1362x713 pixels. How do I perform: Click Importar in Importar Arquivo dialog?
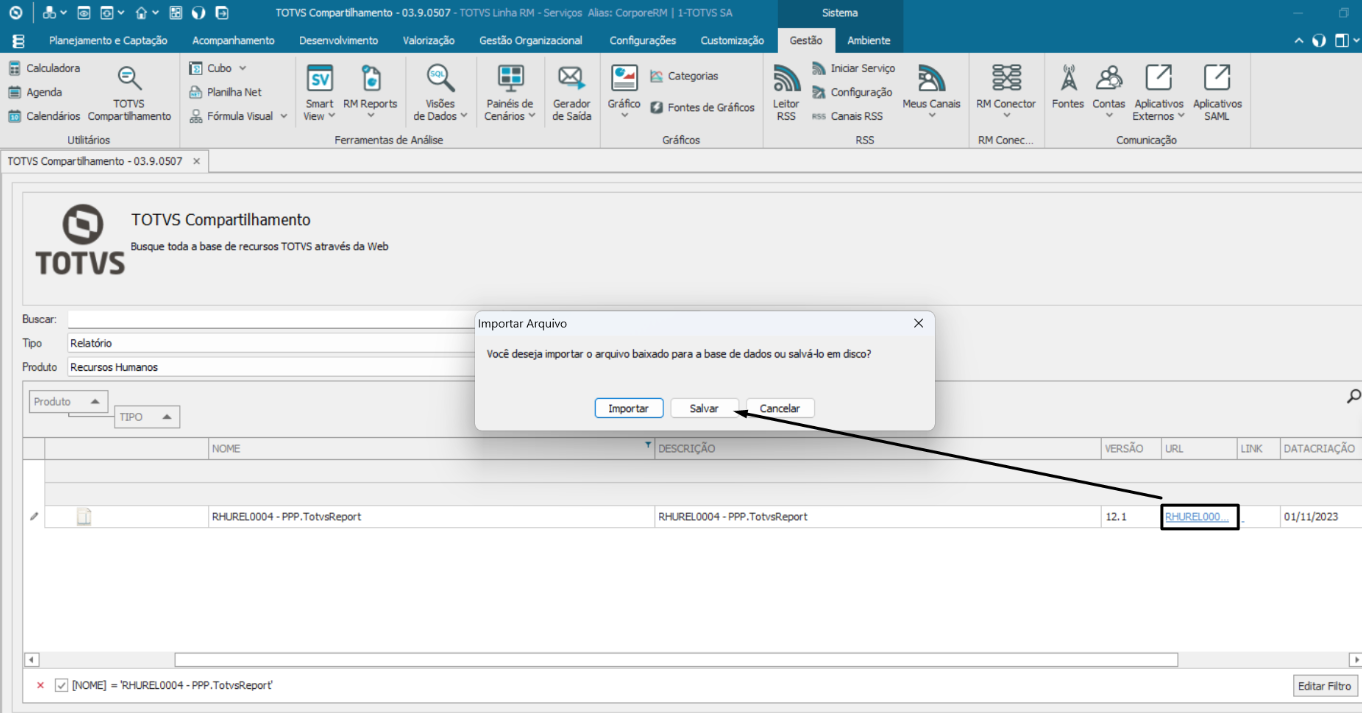tap(629, 408)
